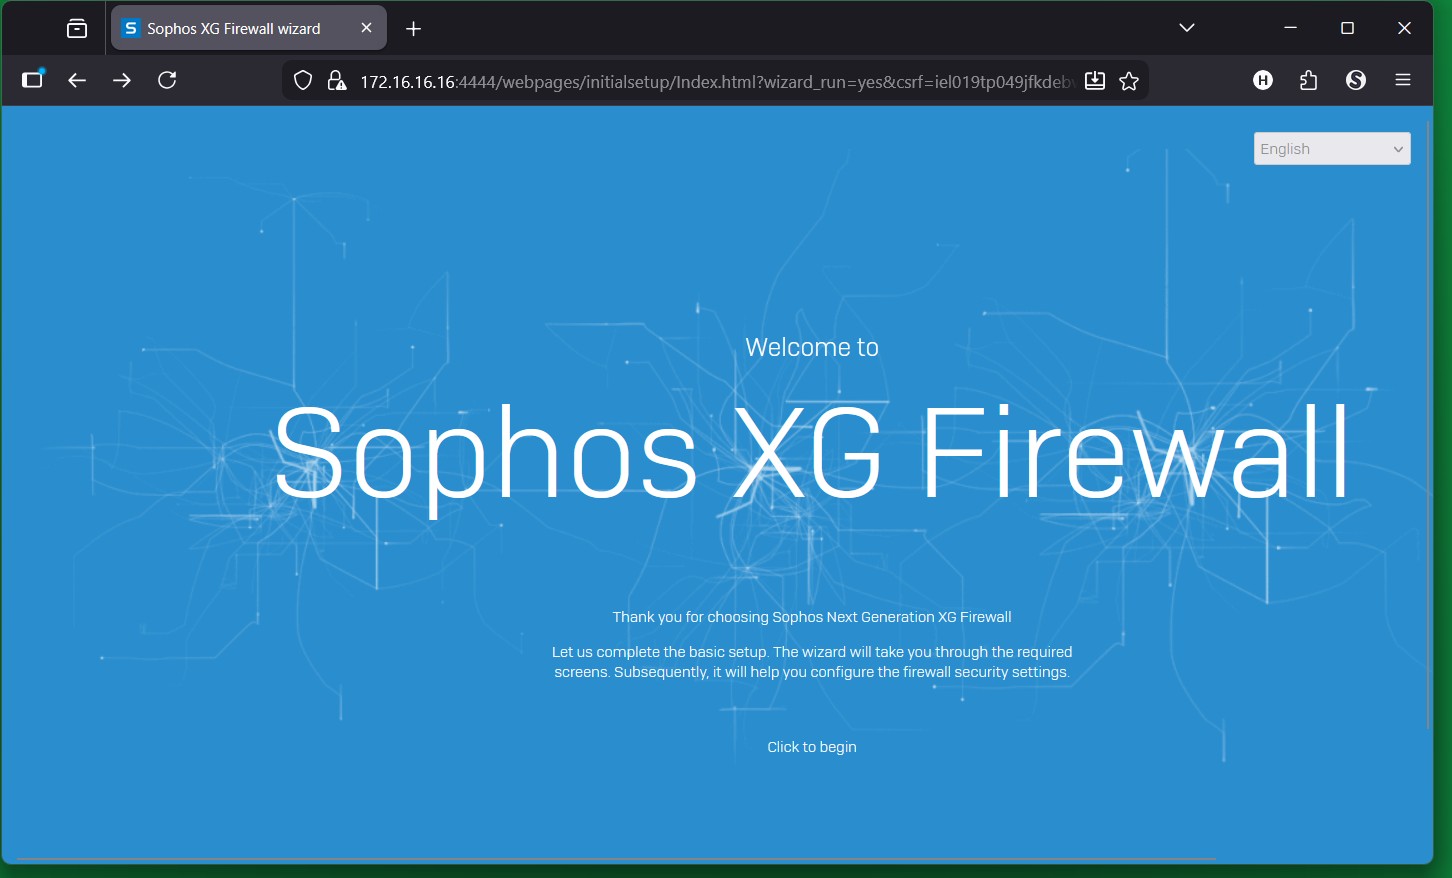The height and width of the screenshot is (878, 1452).
Task: Expand the English language dropdown
Action: [x=1331, y=149]
